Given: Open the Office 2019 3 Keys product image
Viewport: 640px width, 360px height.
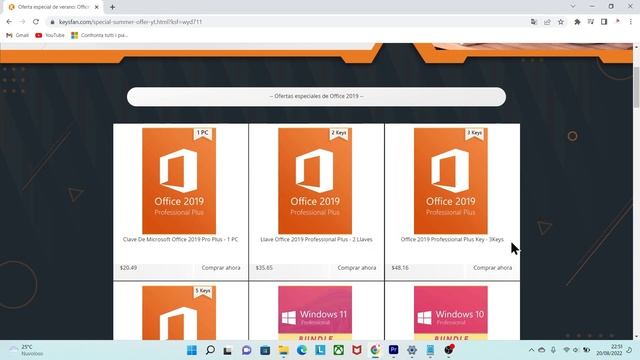Looking at the screenshot, I should tap(451, 181).
